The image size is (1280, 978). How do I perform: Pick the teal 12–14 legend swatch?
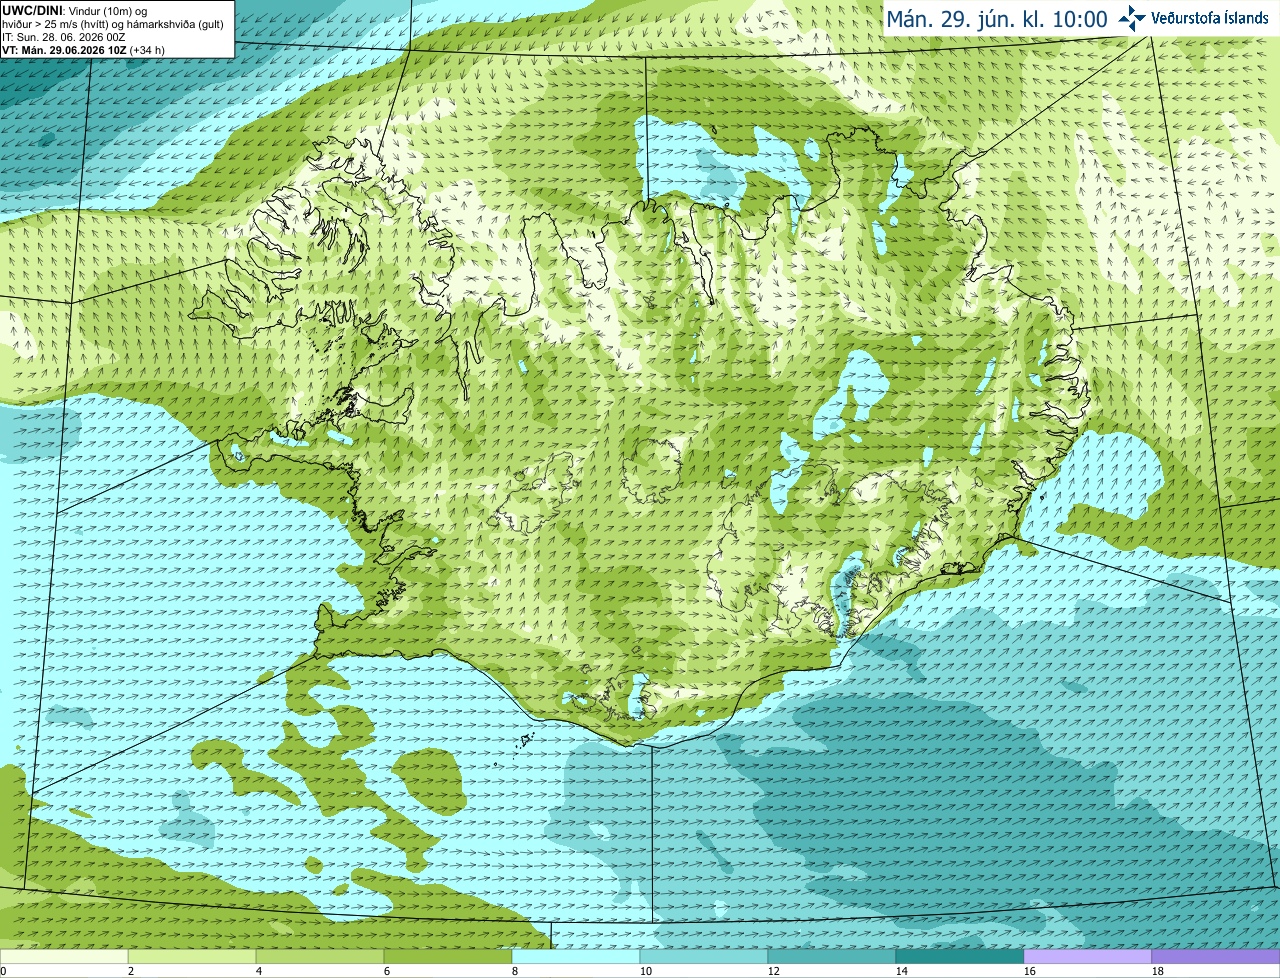tap(833, 957)
